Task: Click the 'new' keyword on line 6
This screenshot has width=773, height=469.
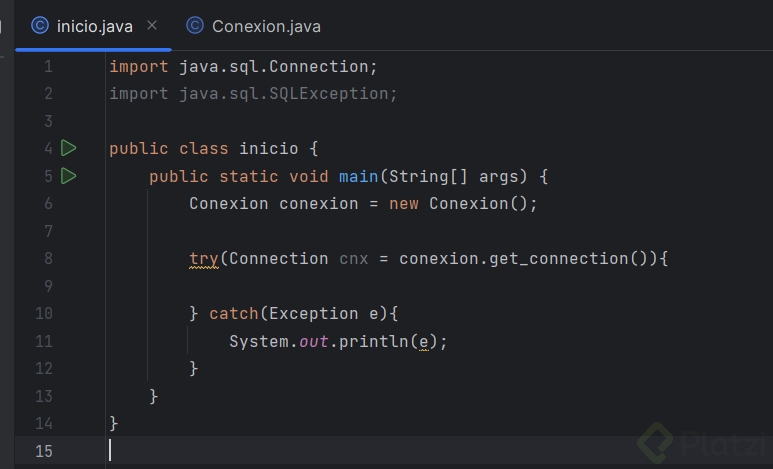Action: [x=404, y=204]
